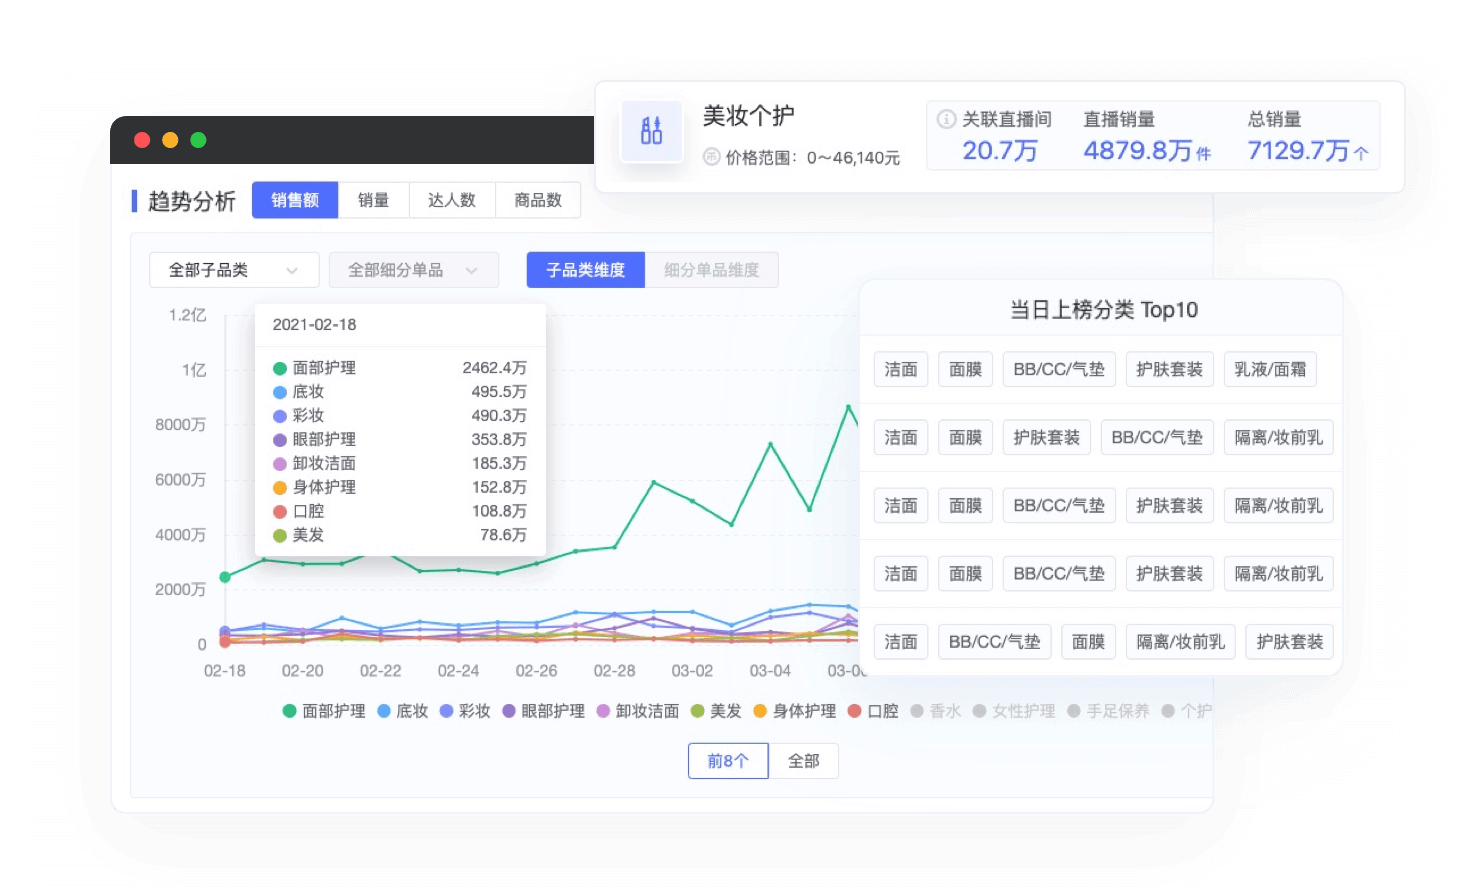Click the 全部 button below the legend

[803, 761]
